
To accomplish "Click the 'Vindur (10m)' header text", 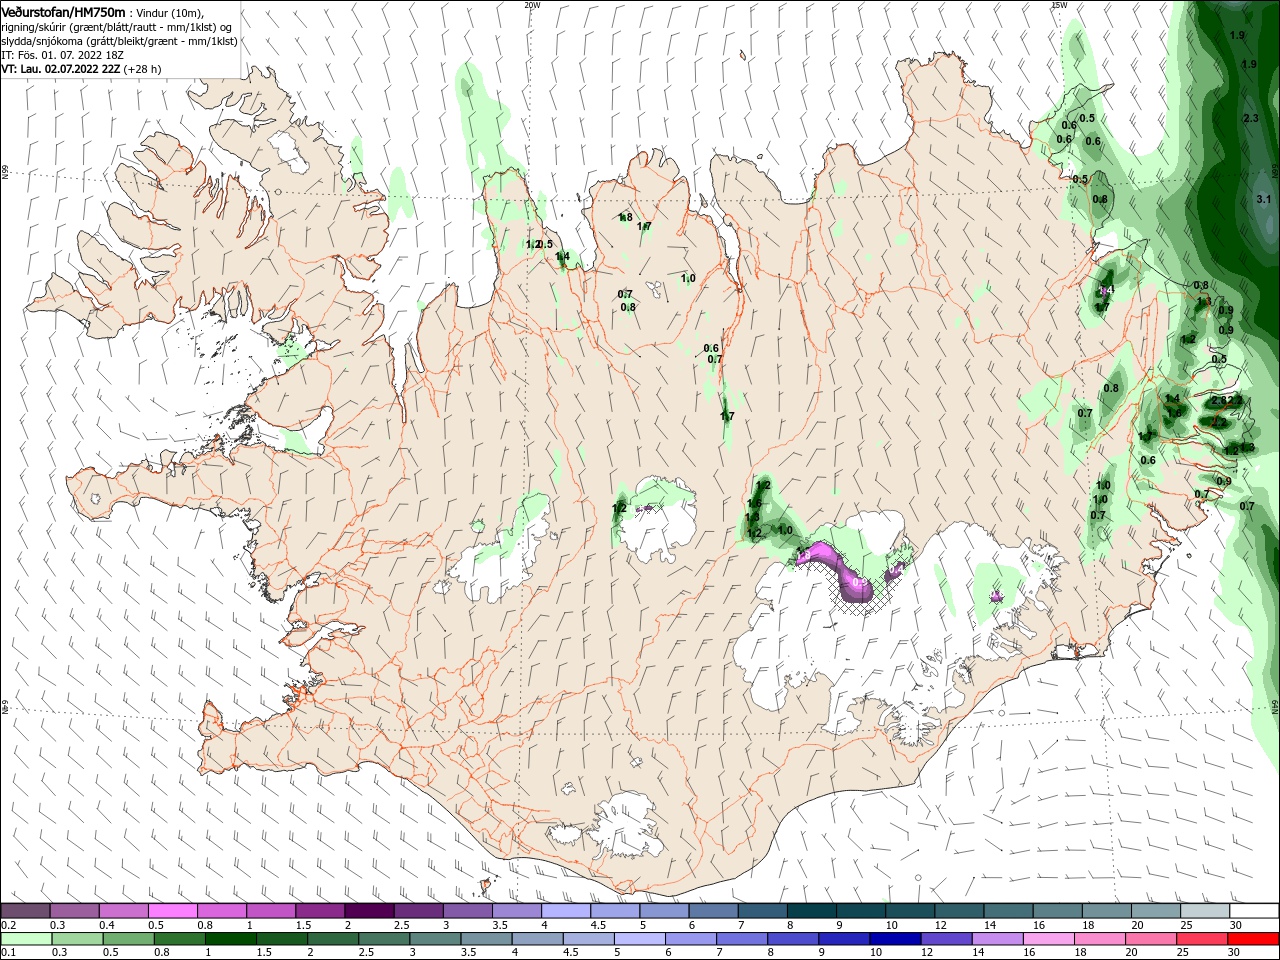I will (171, 12).
